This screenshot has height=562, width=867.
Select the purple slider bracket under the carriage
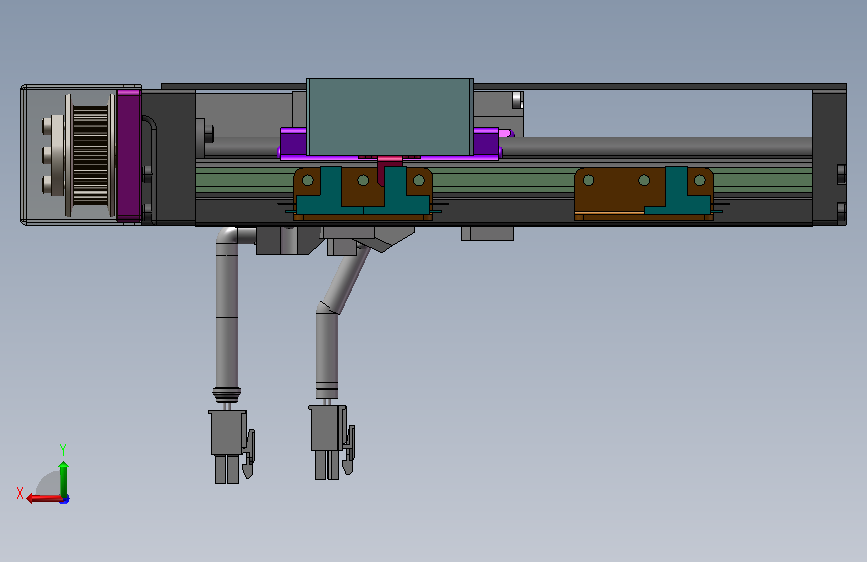click(x=390, y=144)
